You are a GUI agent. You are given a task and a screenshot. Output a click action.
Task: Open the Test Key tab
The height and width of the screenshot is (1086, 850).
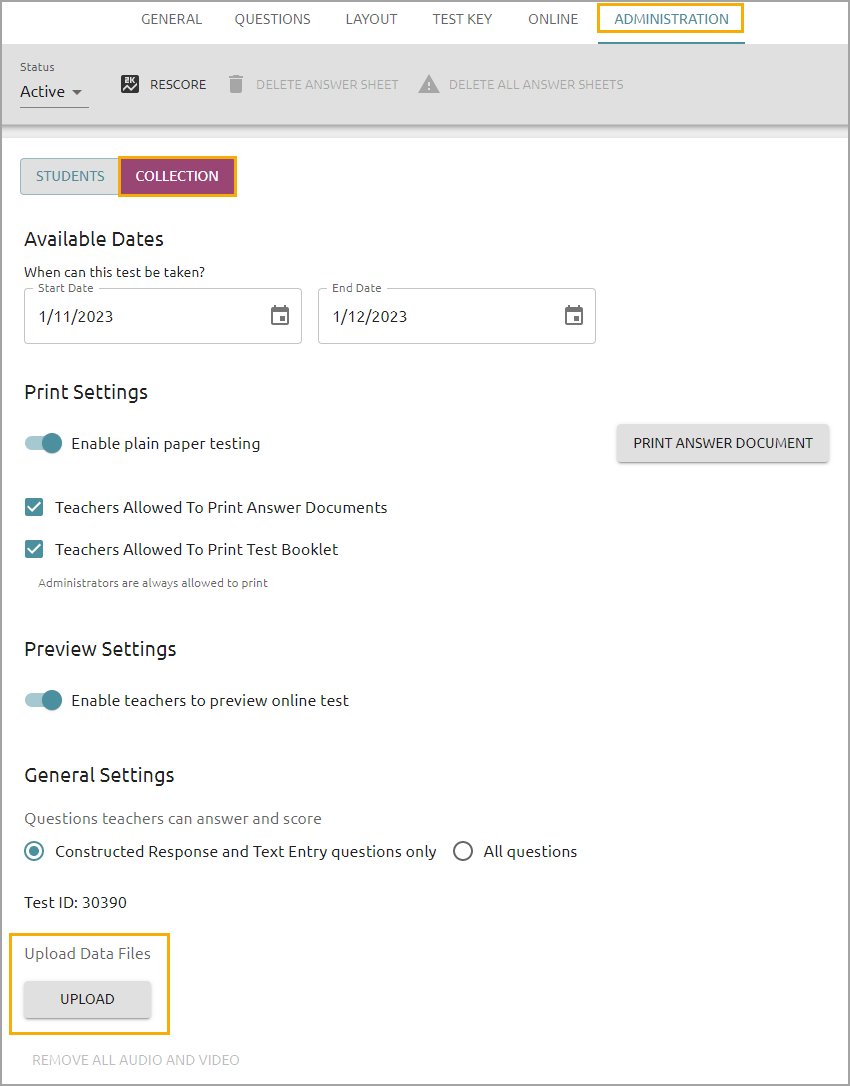462,19
